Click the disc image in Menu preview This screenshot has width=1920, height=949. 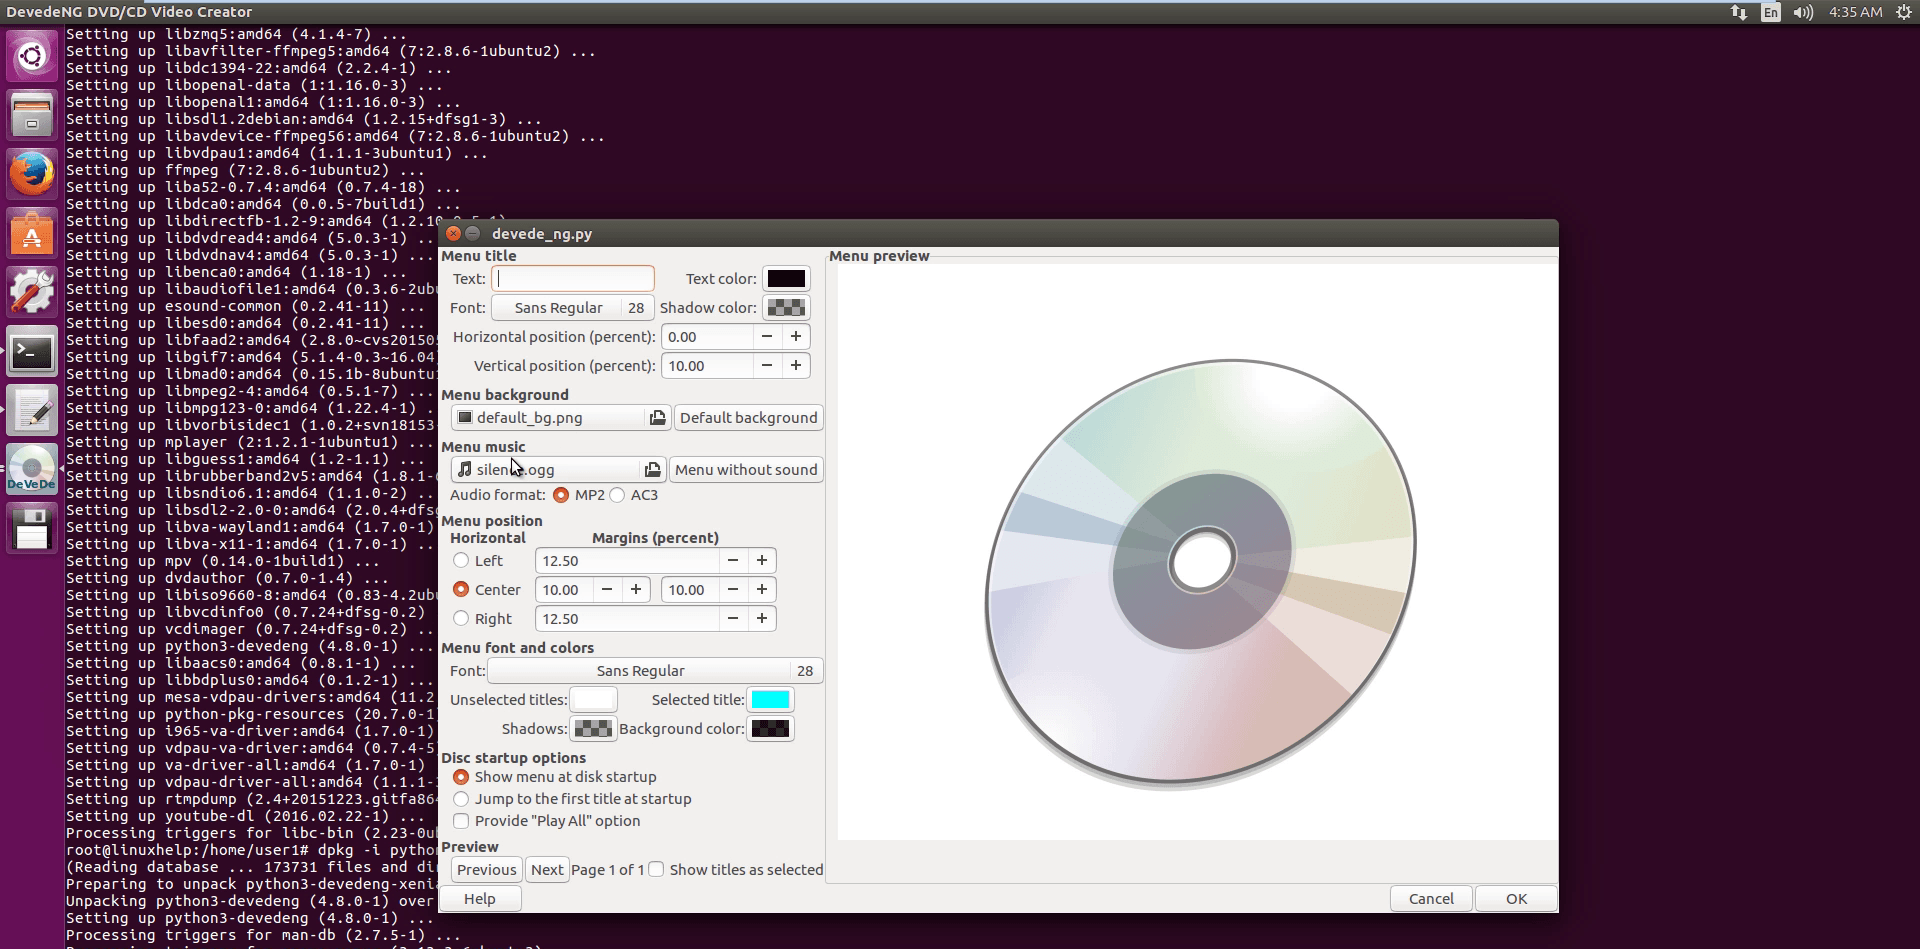click(x=1200, y=575)
